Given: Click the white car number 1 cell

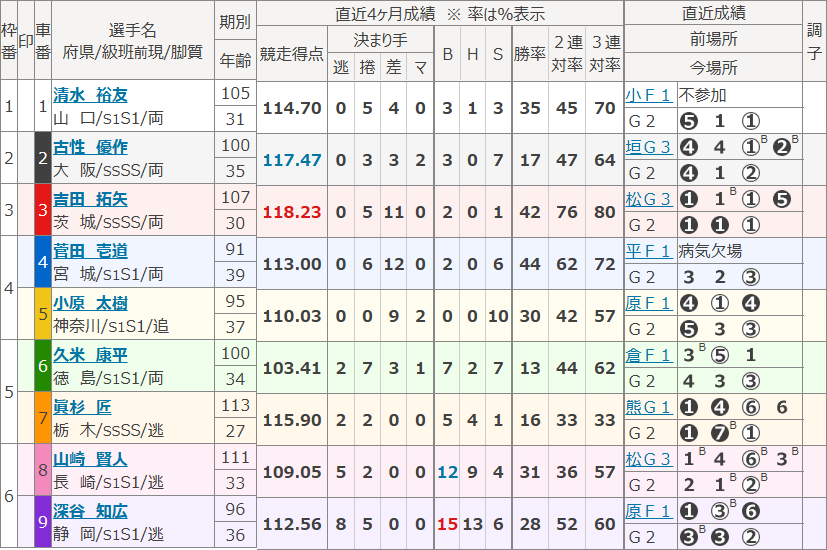Looking at the screenshot, I should coord(43,106).
